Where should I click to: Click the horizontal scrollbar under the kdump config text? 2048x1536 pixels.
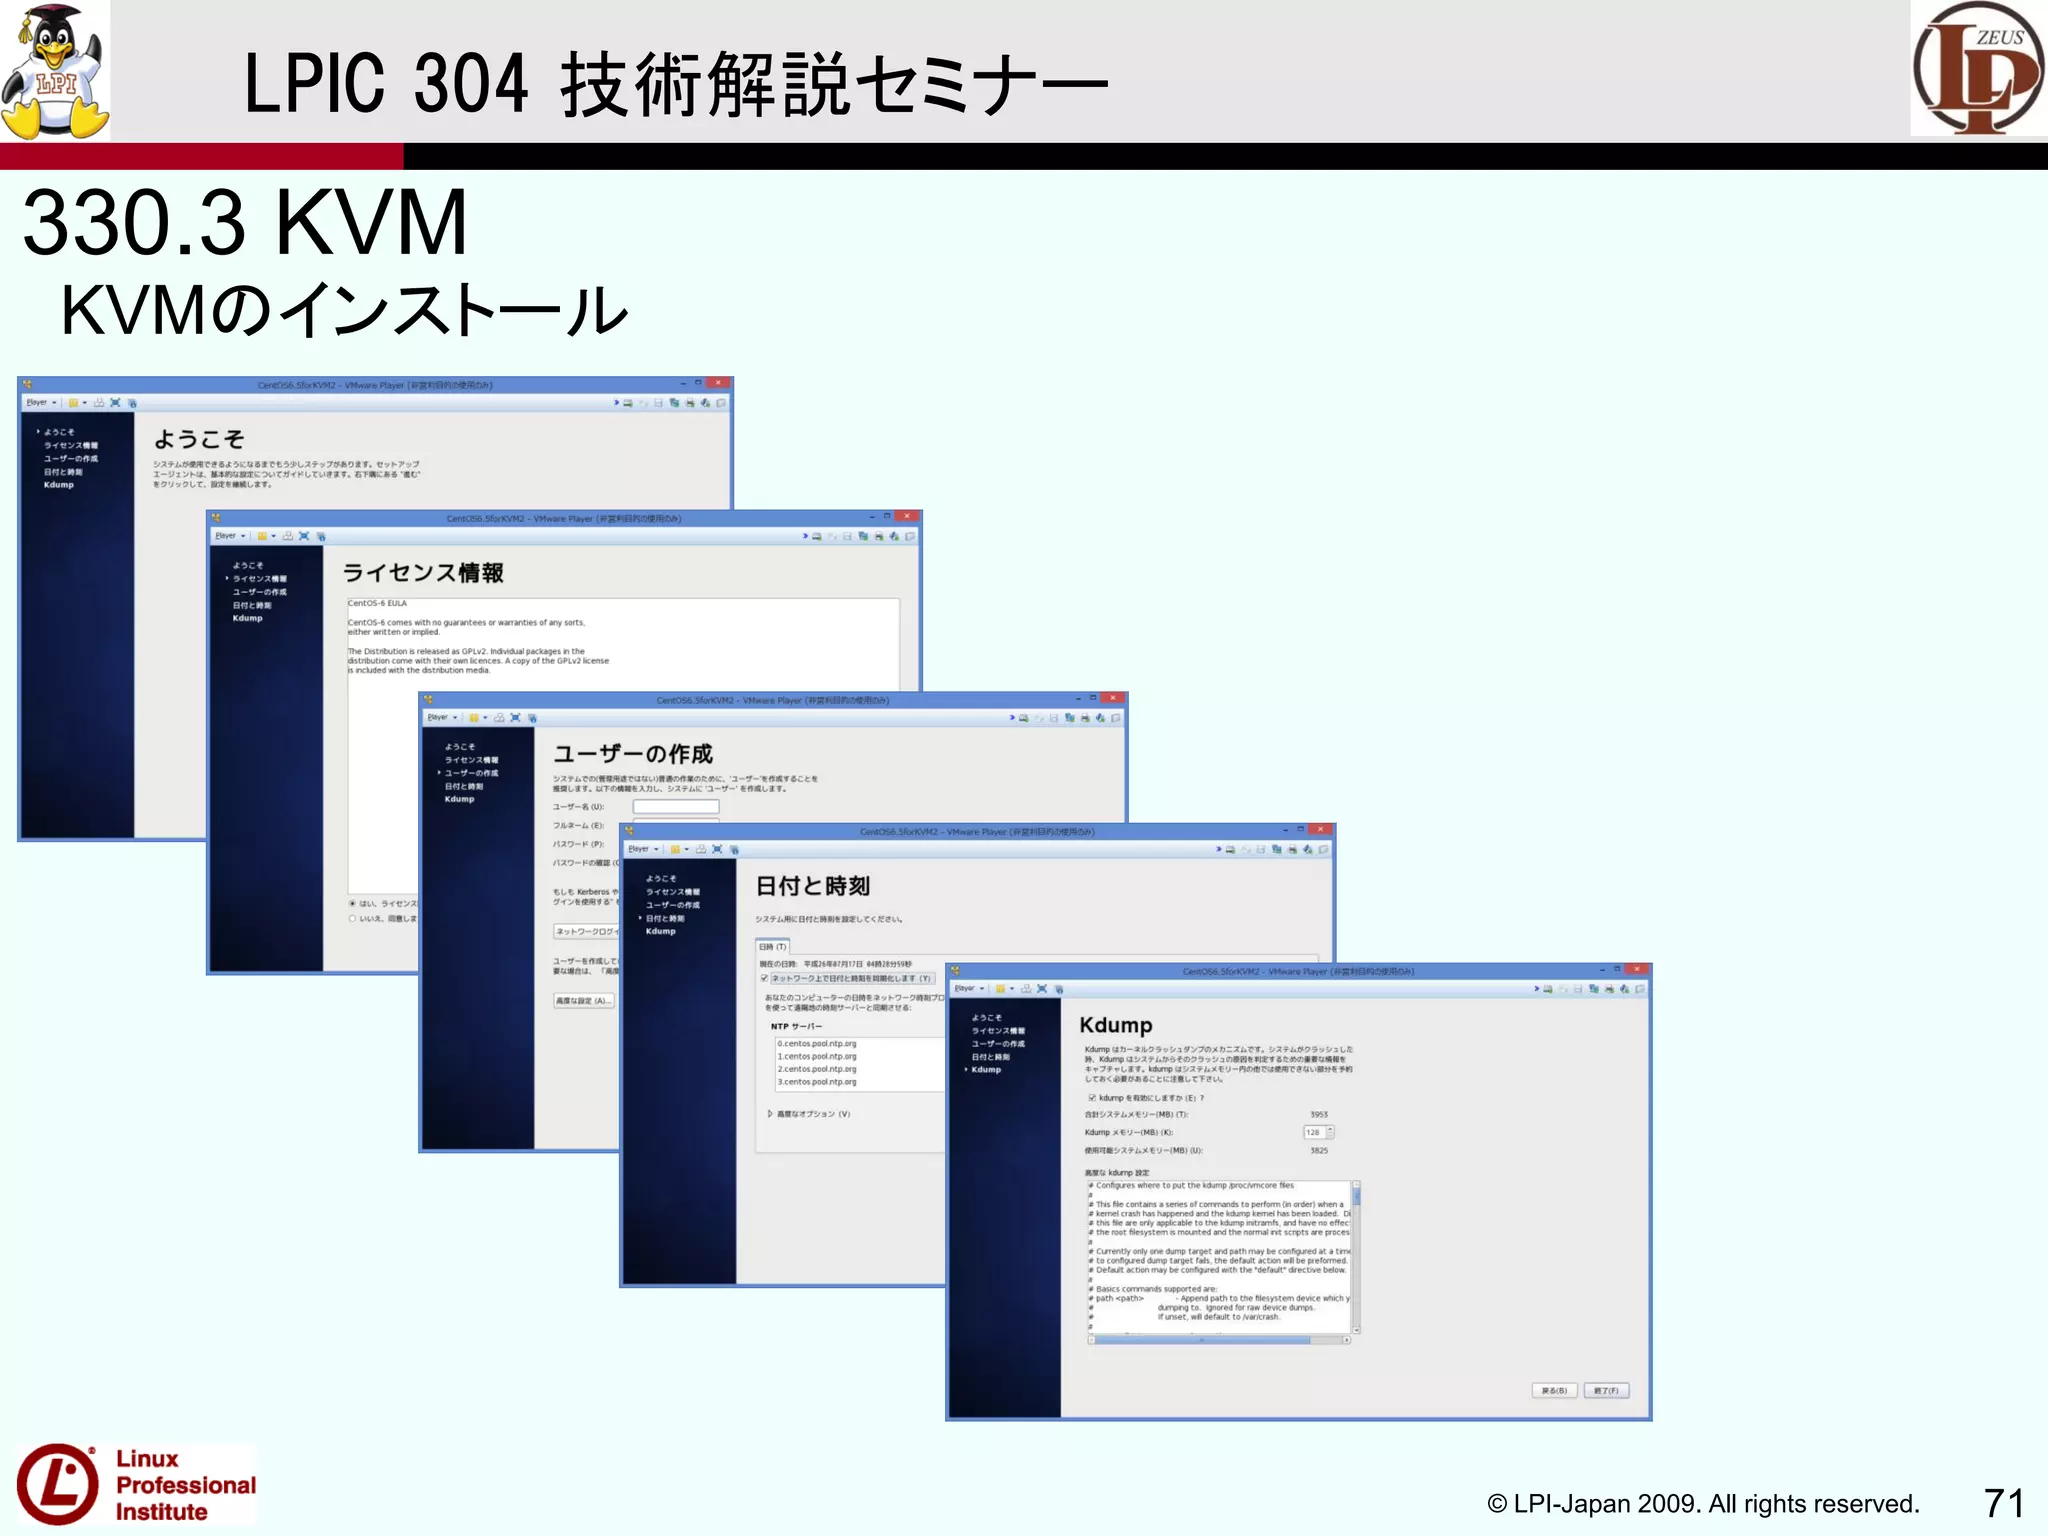[1219, 1340]
